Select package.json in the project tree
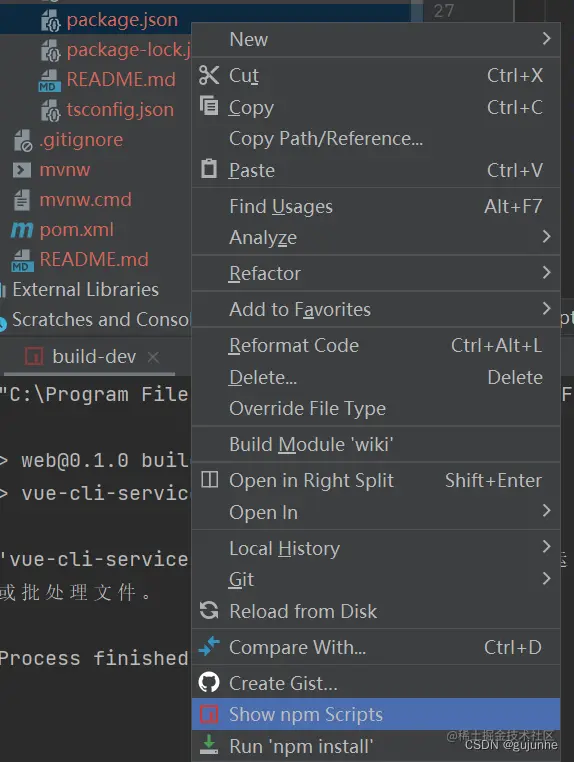 pyautogui.click(x=122, y=20)
